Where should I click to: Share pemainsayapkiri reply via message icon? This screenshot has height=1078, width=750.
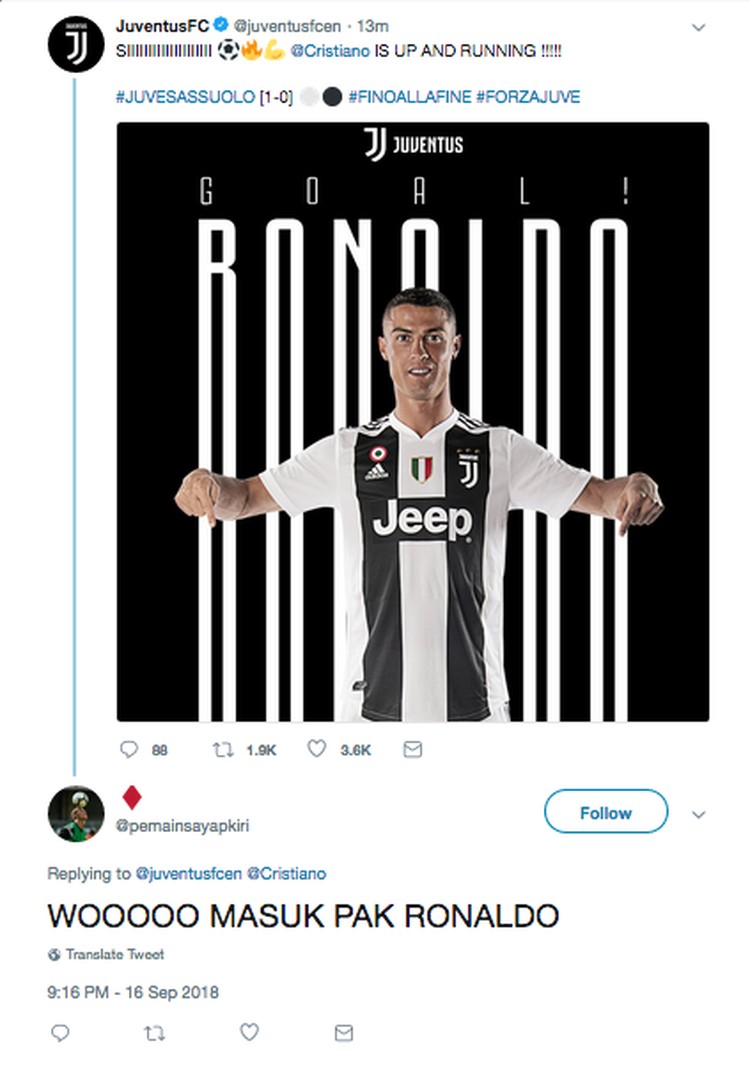[x=344, y=1033]
